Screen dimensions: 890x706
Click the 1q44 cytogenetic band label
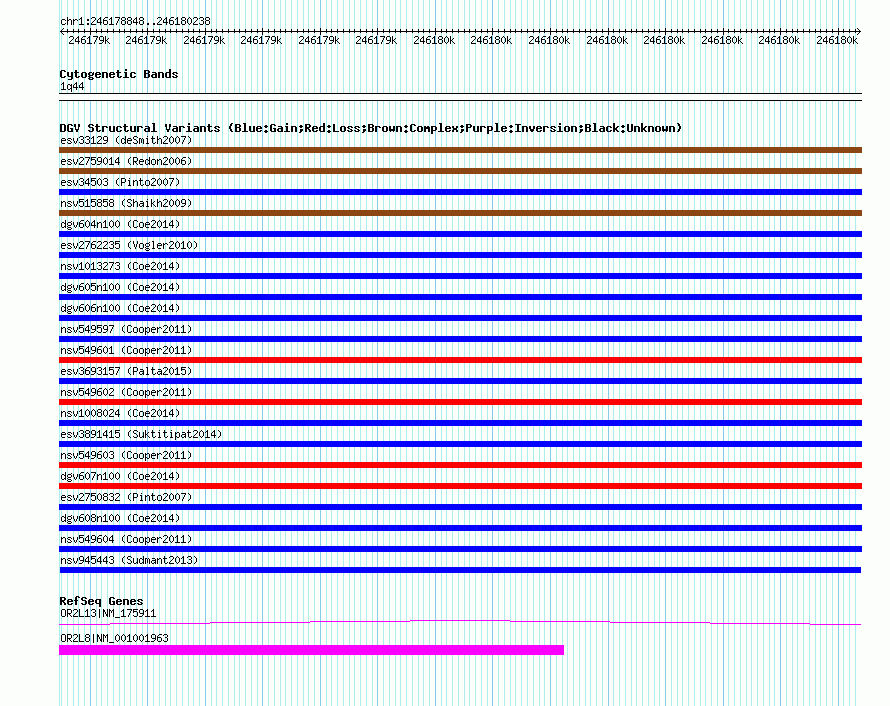point(72,86)
